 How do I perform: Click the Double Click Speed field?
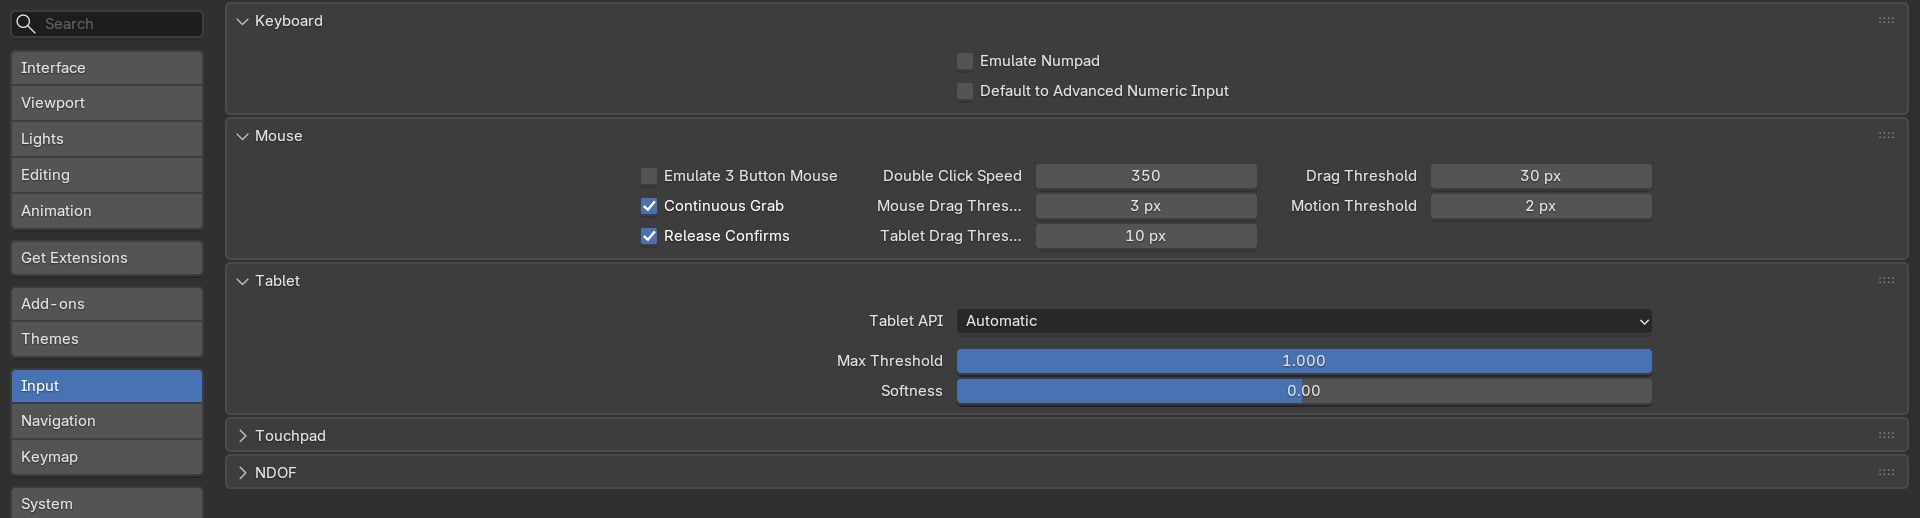click(1146, 176)
